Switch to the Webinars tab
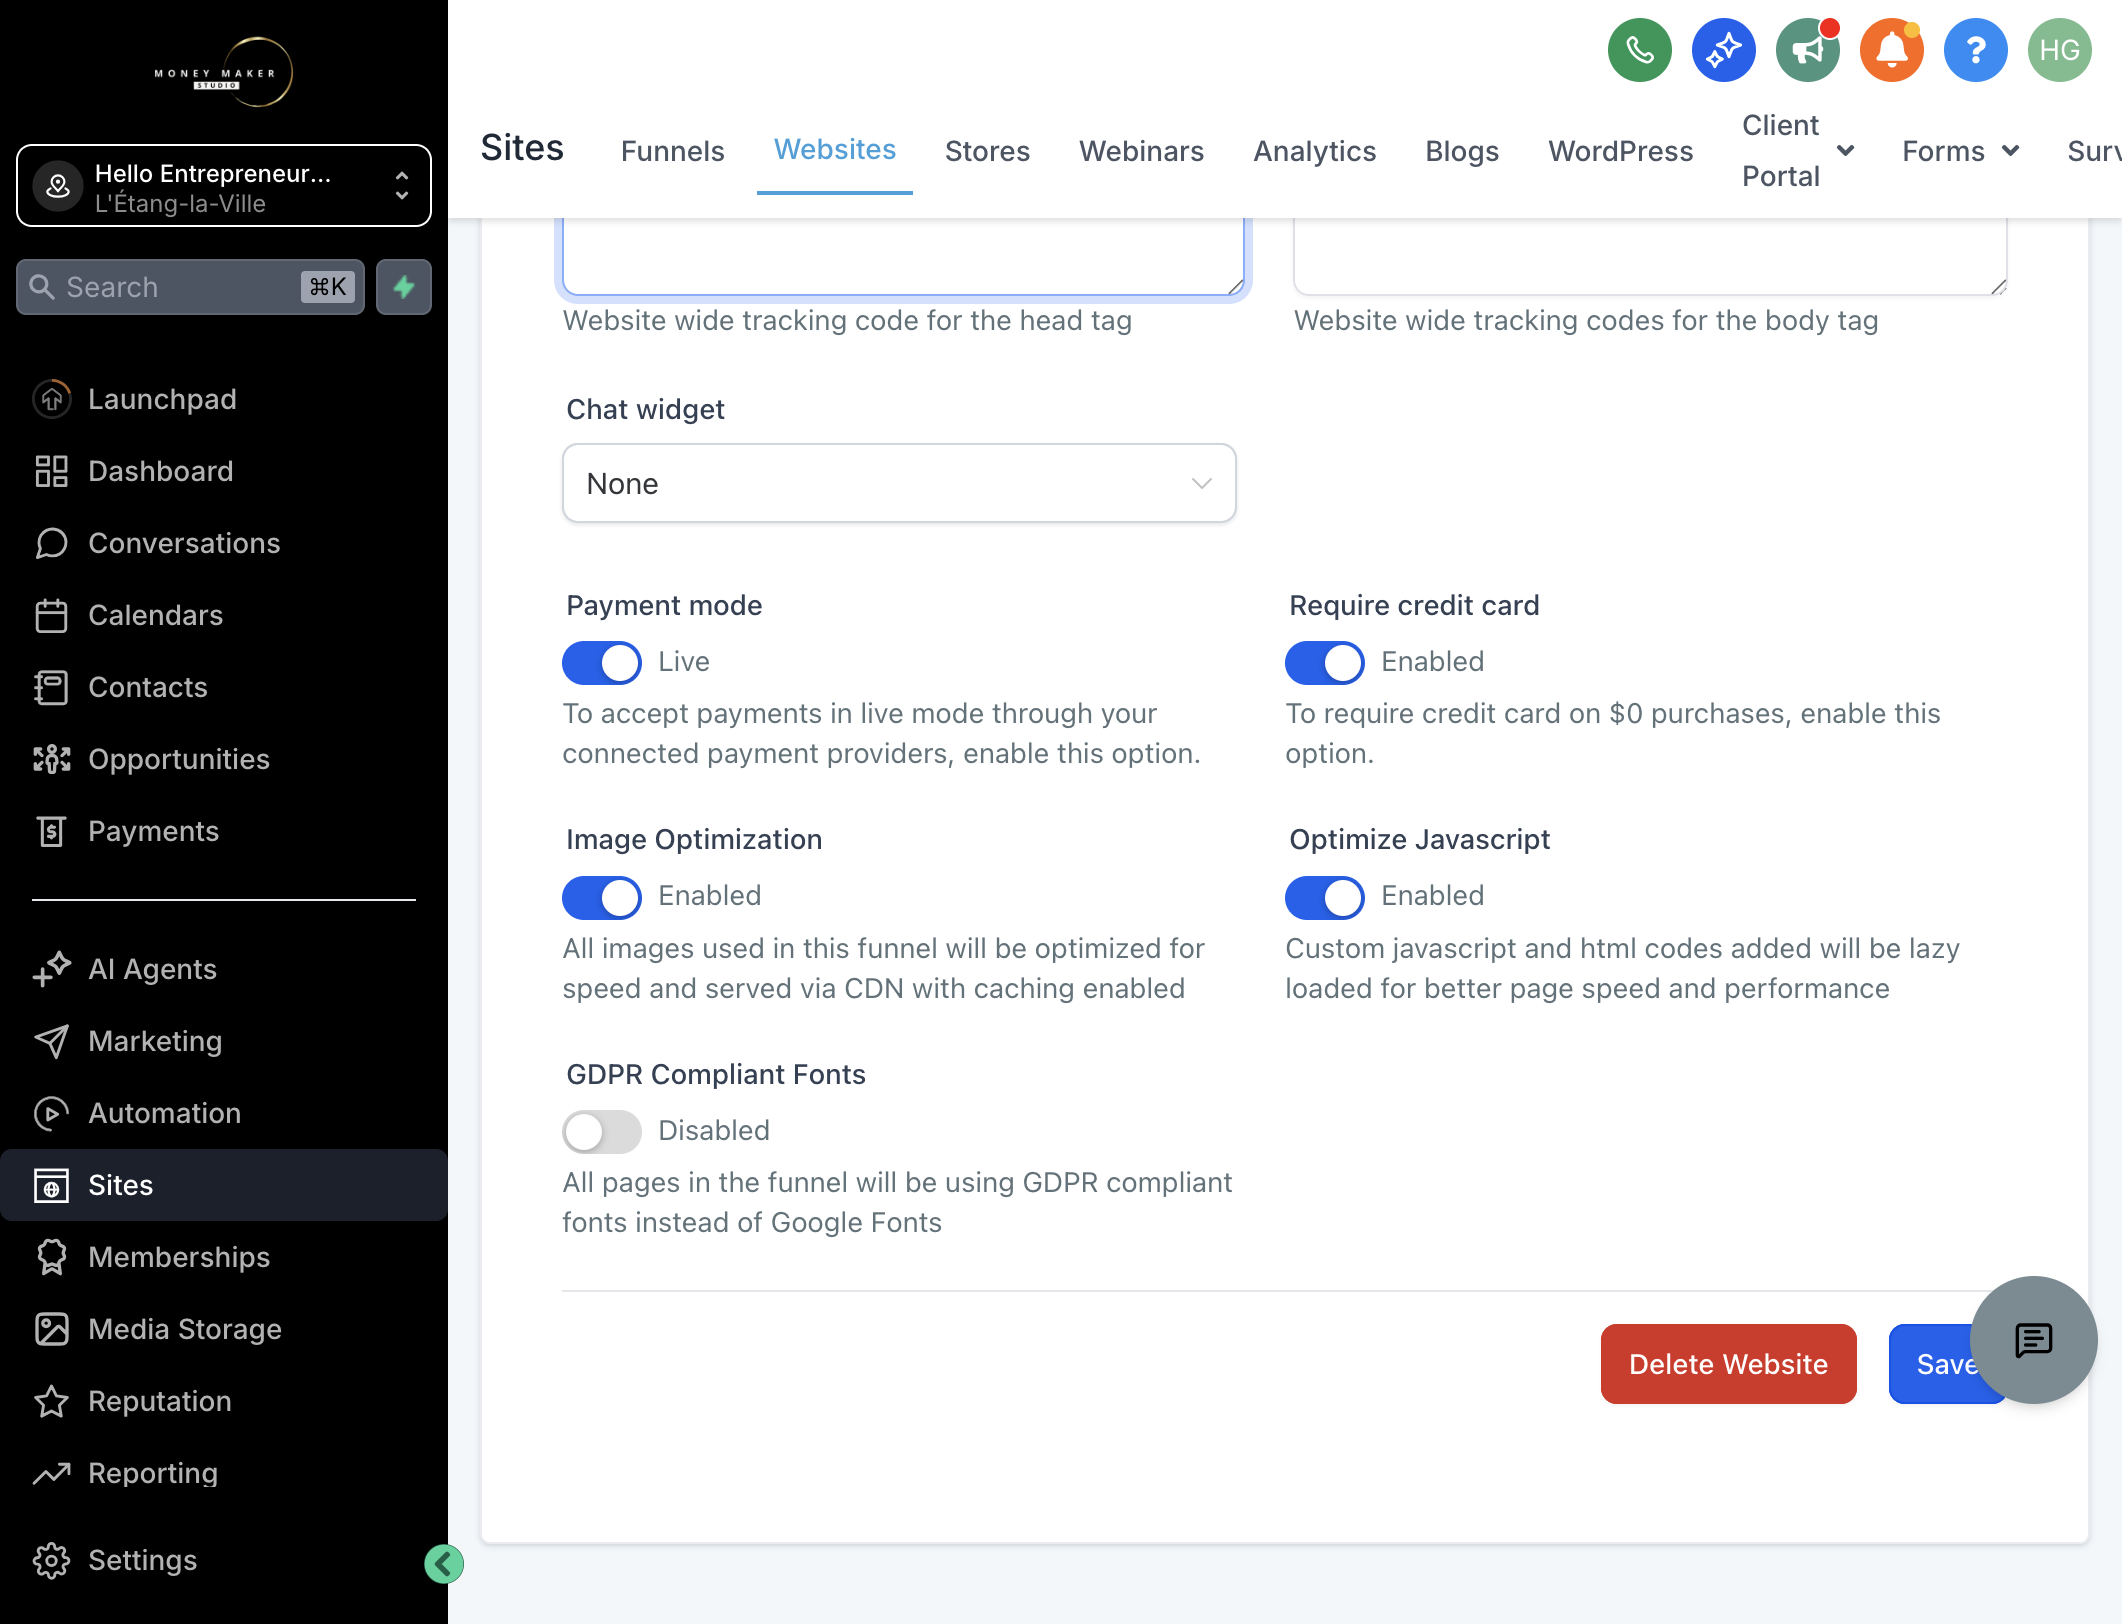The height and width of the screenshot is (1624, 2122). tap(1141, 151)
